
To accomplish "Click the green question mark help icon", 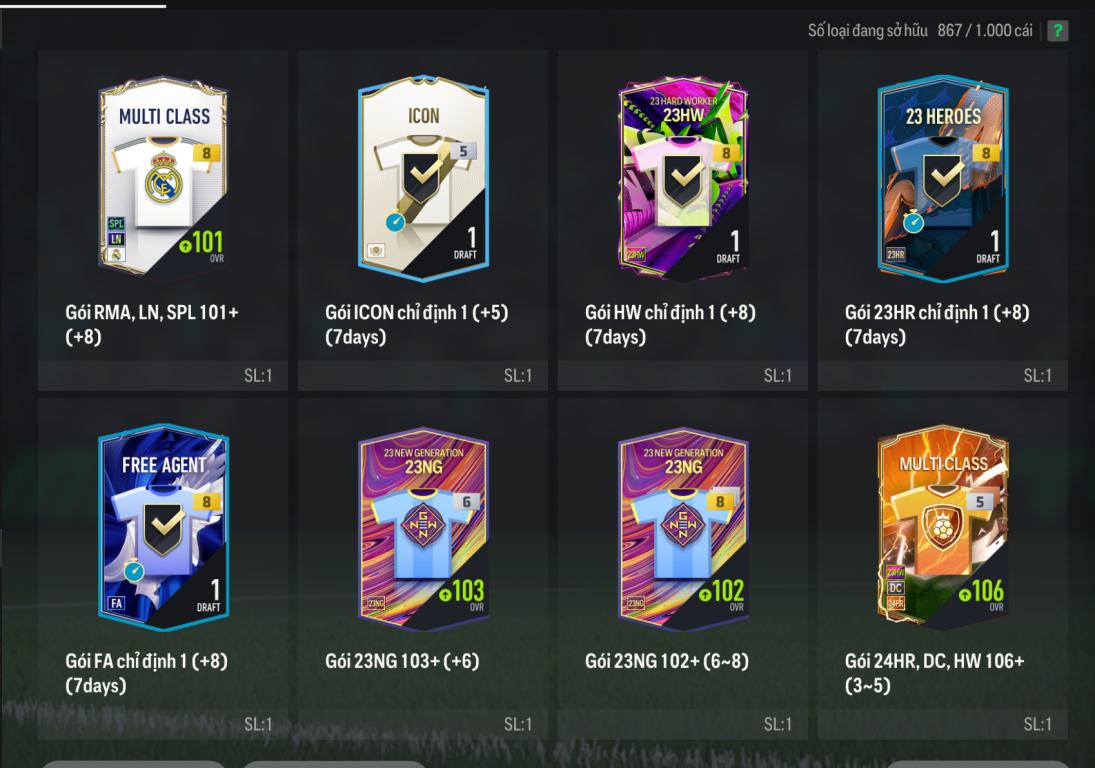I will [1057, 31].
